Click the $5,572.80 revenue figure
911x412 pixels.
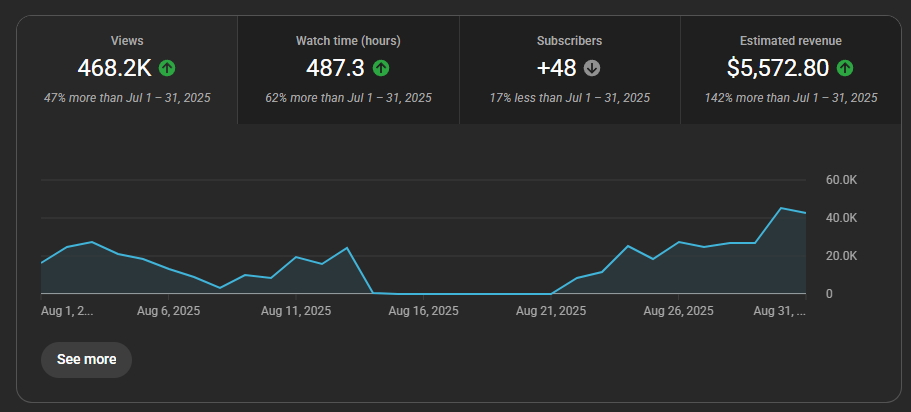click(x=779, y=68)
